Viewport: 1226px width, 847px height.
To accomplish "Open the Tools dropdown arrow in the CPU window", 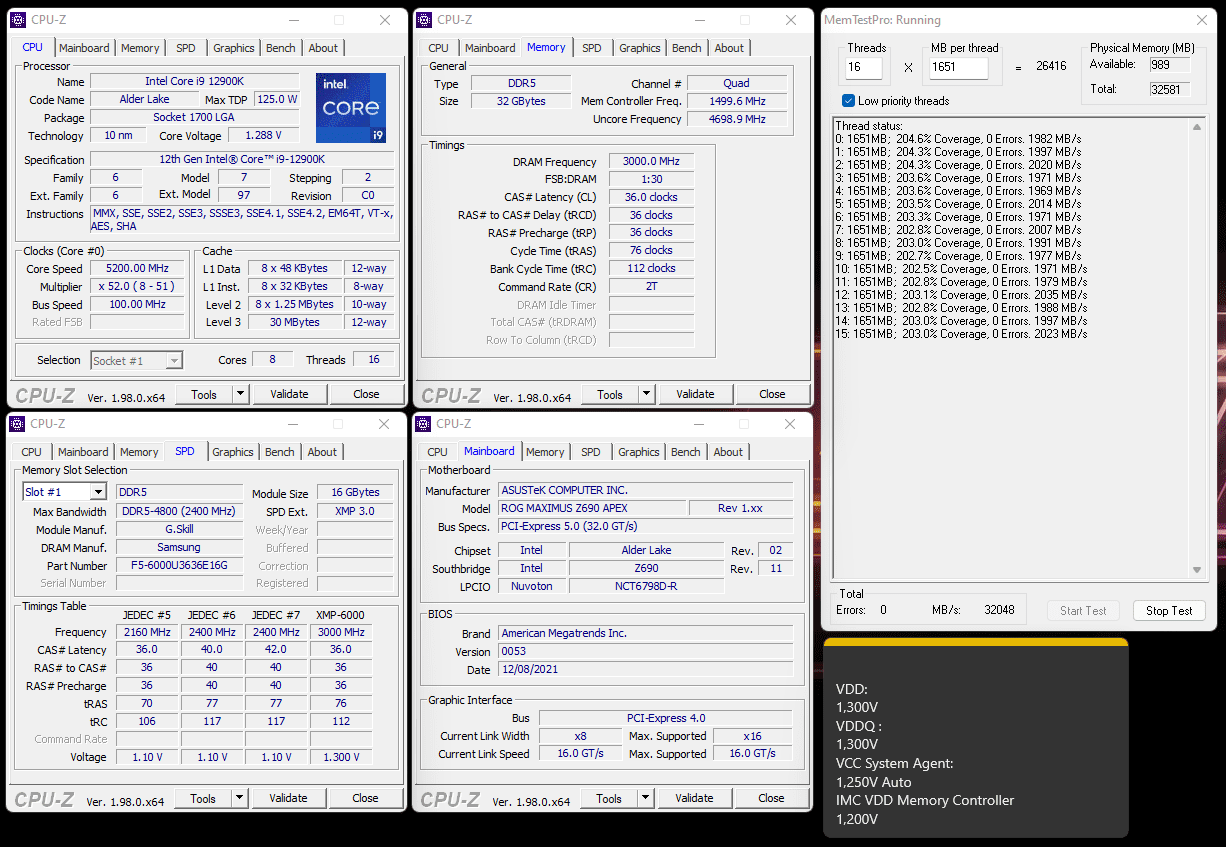I will (240, 394).
